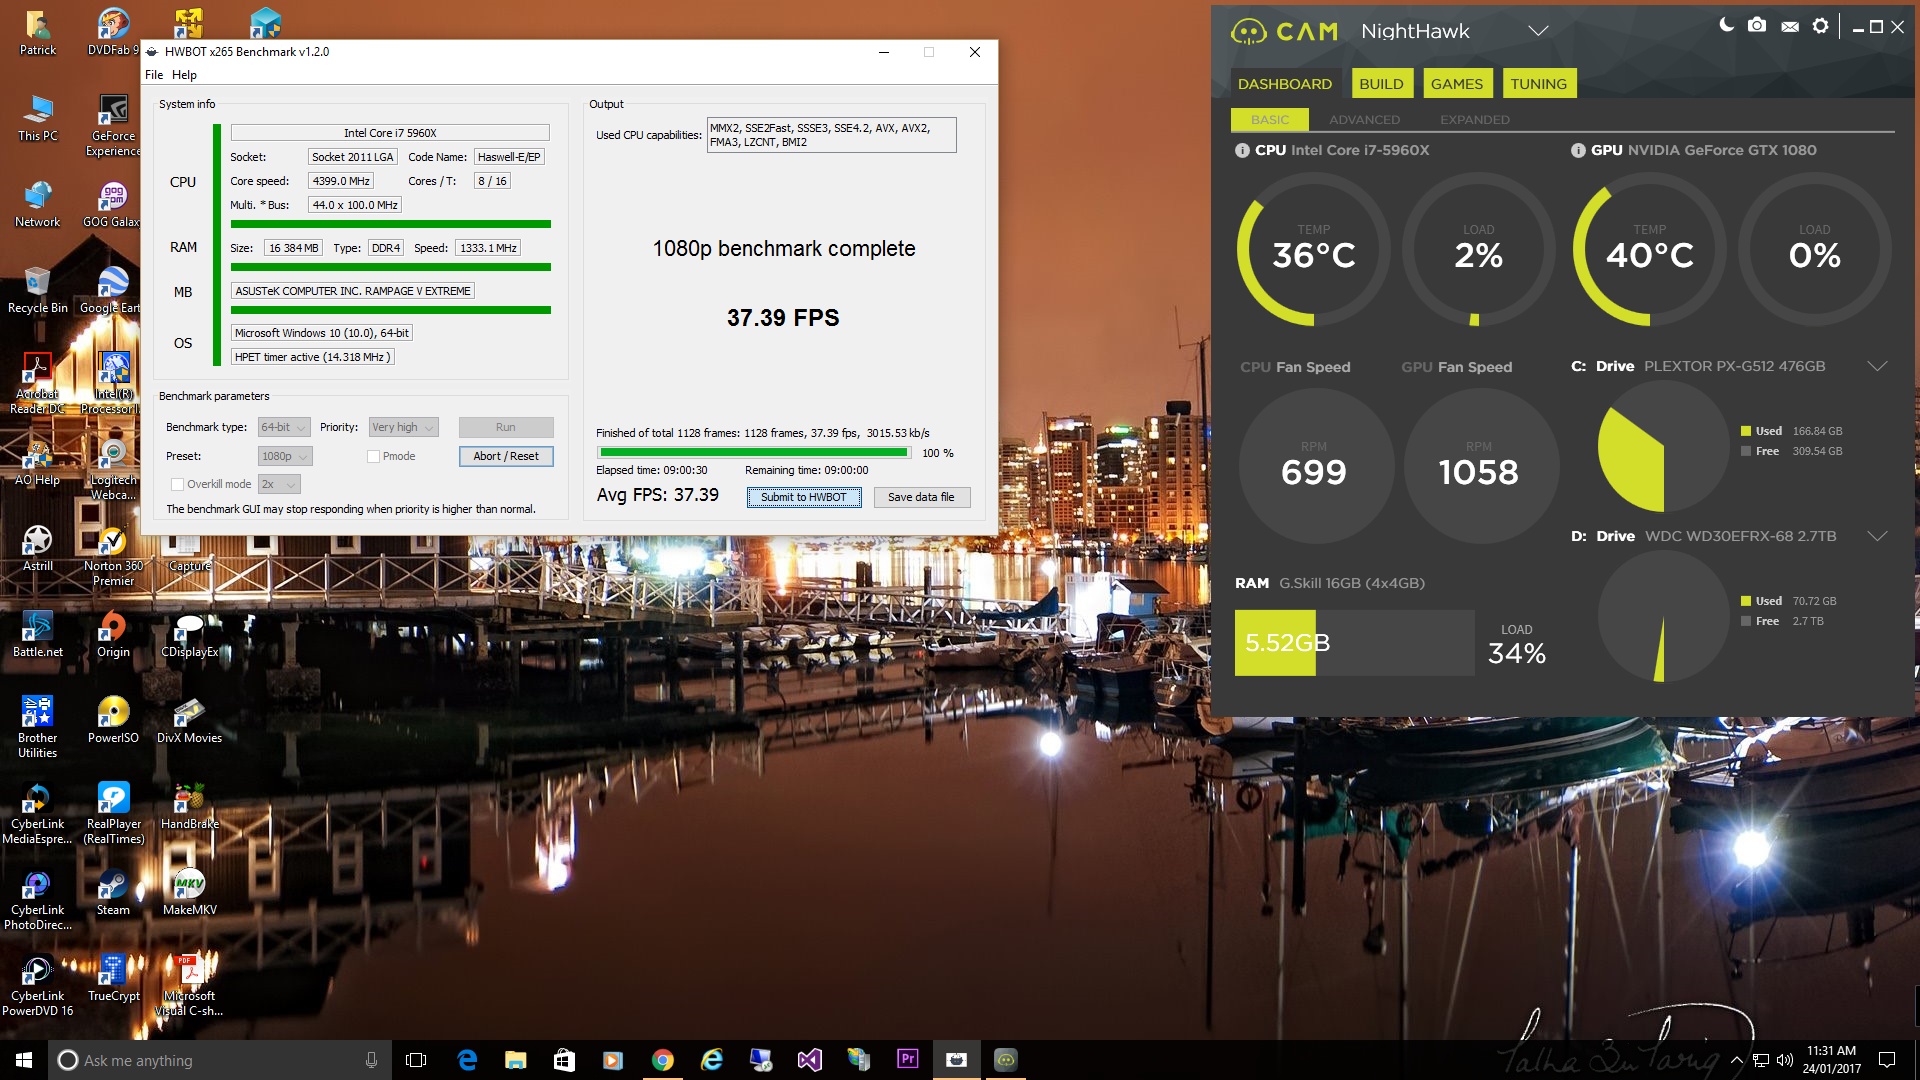Click the CAM skull logo

[x=1248, y=32]
